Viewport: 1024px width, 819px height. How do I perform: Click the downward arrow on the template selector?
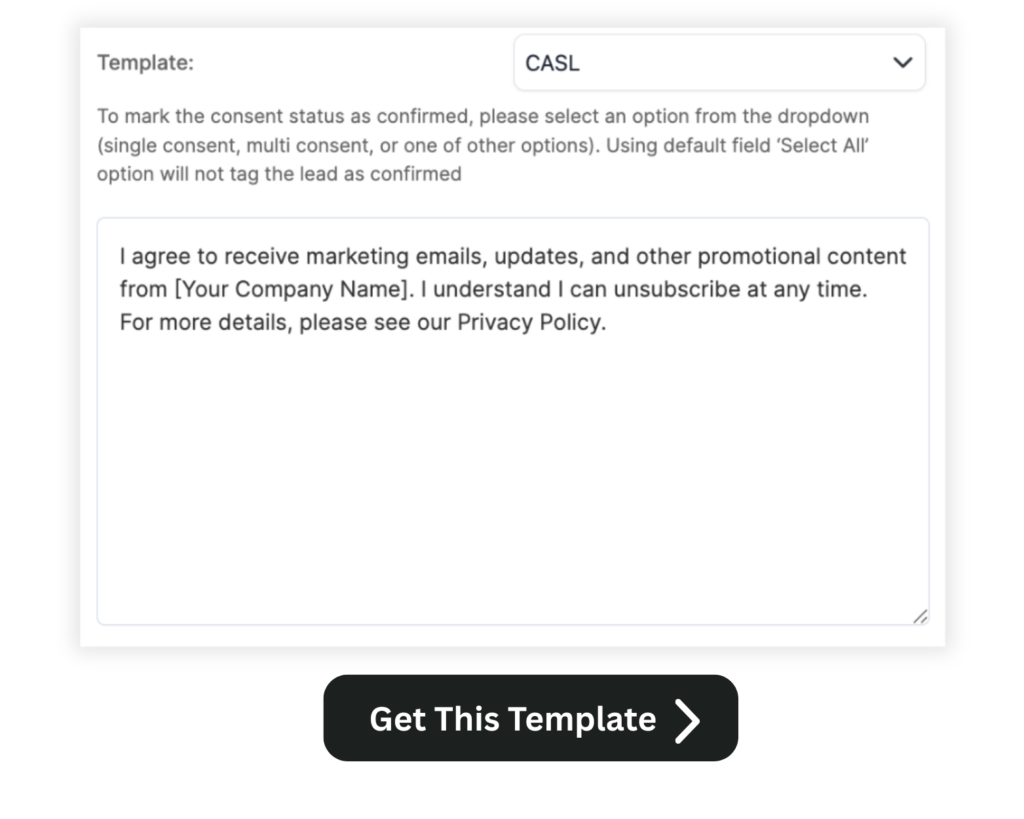[903, 62]
